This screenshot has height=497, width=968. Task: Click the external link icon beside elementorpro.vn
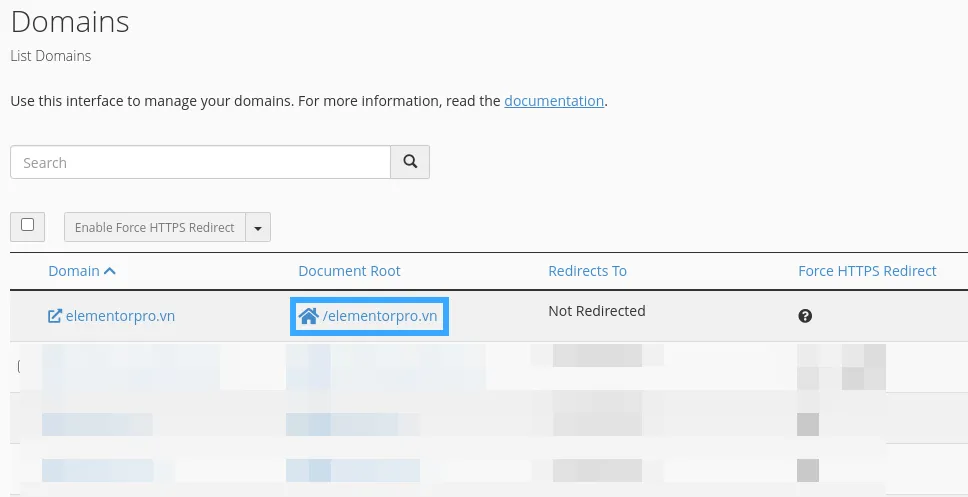pyautogui.click(x=55, y=316)
